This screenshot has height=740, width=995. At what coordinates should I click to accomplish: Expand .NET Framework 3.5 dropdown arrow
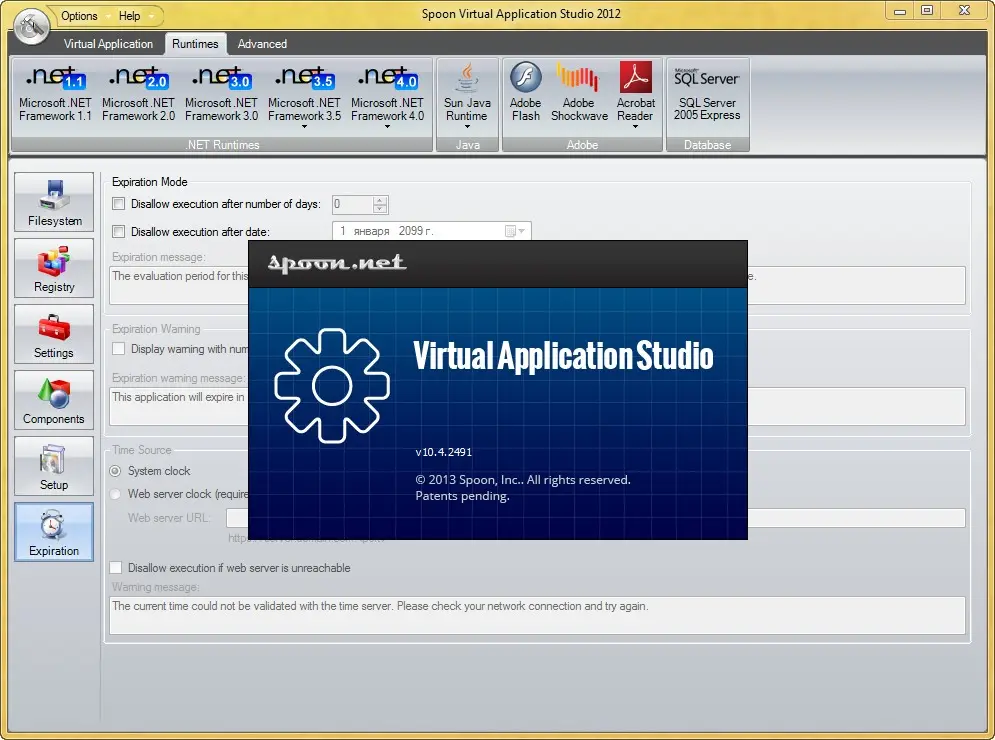(305, 127)
